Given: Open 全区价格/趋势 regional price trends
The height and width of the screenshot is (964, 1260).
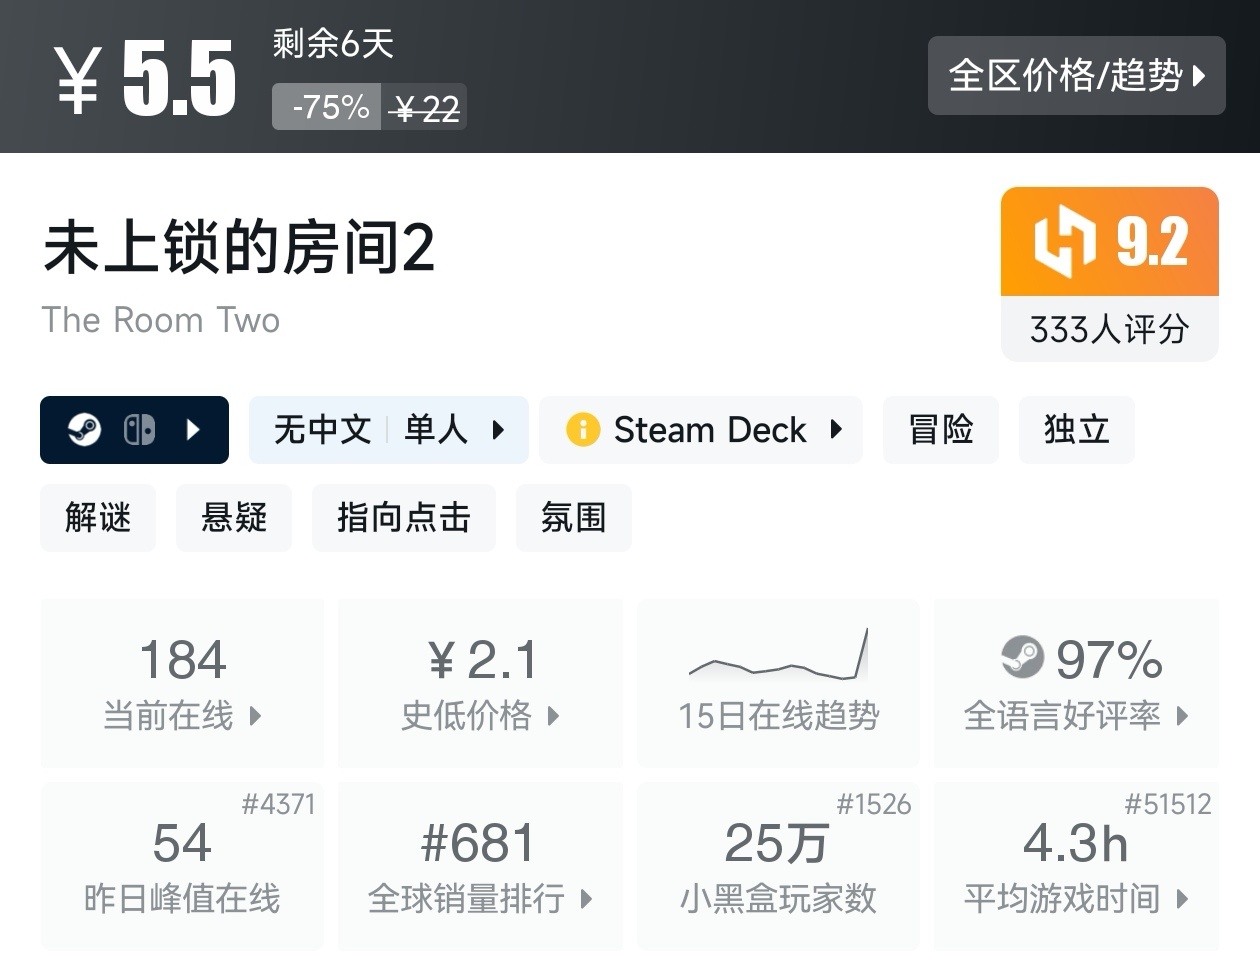Looking at the screenshot, I should click(1076, 76).
